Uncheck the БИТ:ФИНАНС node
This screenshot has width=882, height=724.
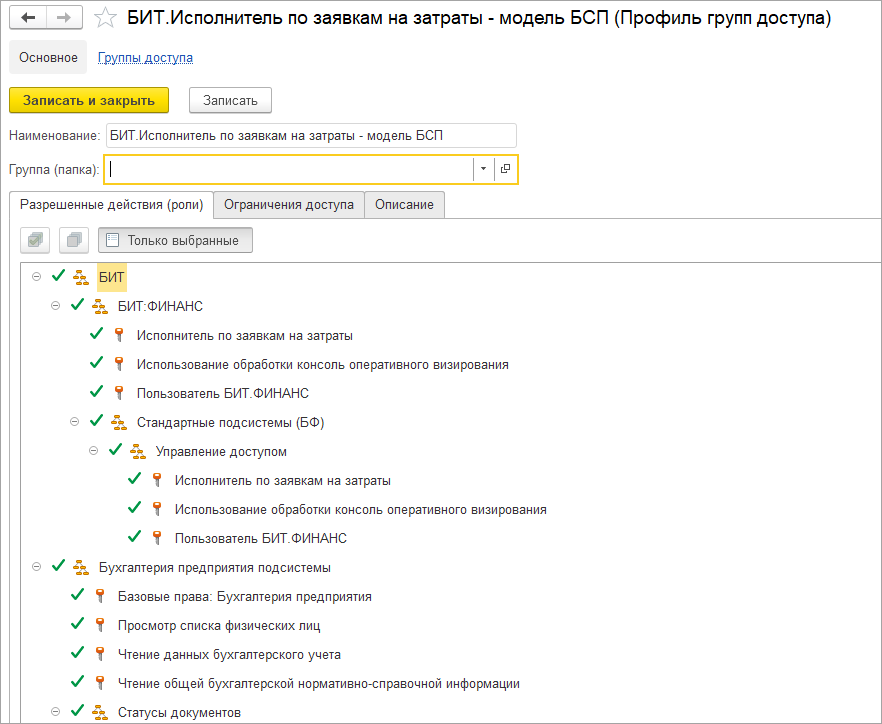point(78,305)
